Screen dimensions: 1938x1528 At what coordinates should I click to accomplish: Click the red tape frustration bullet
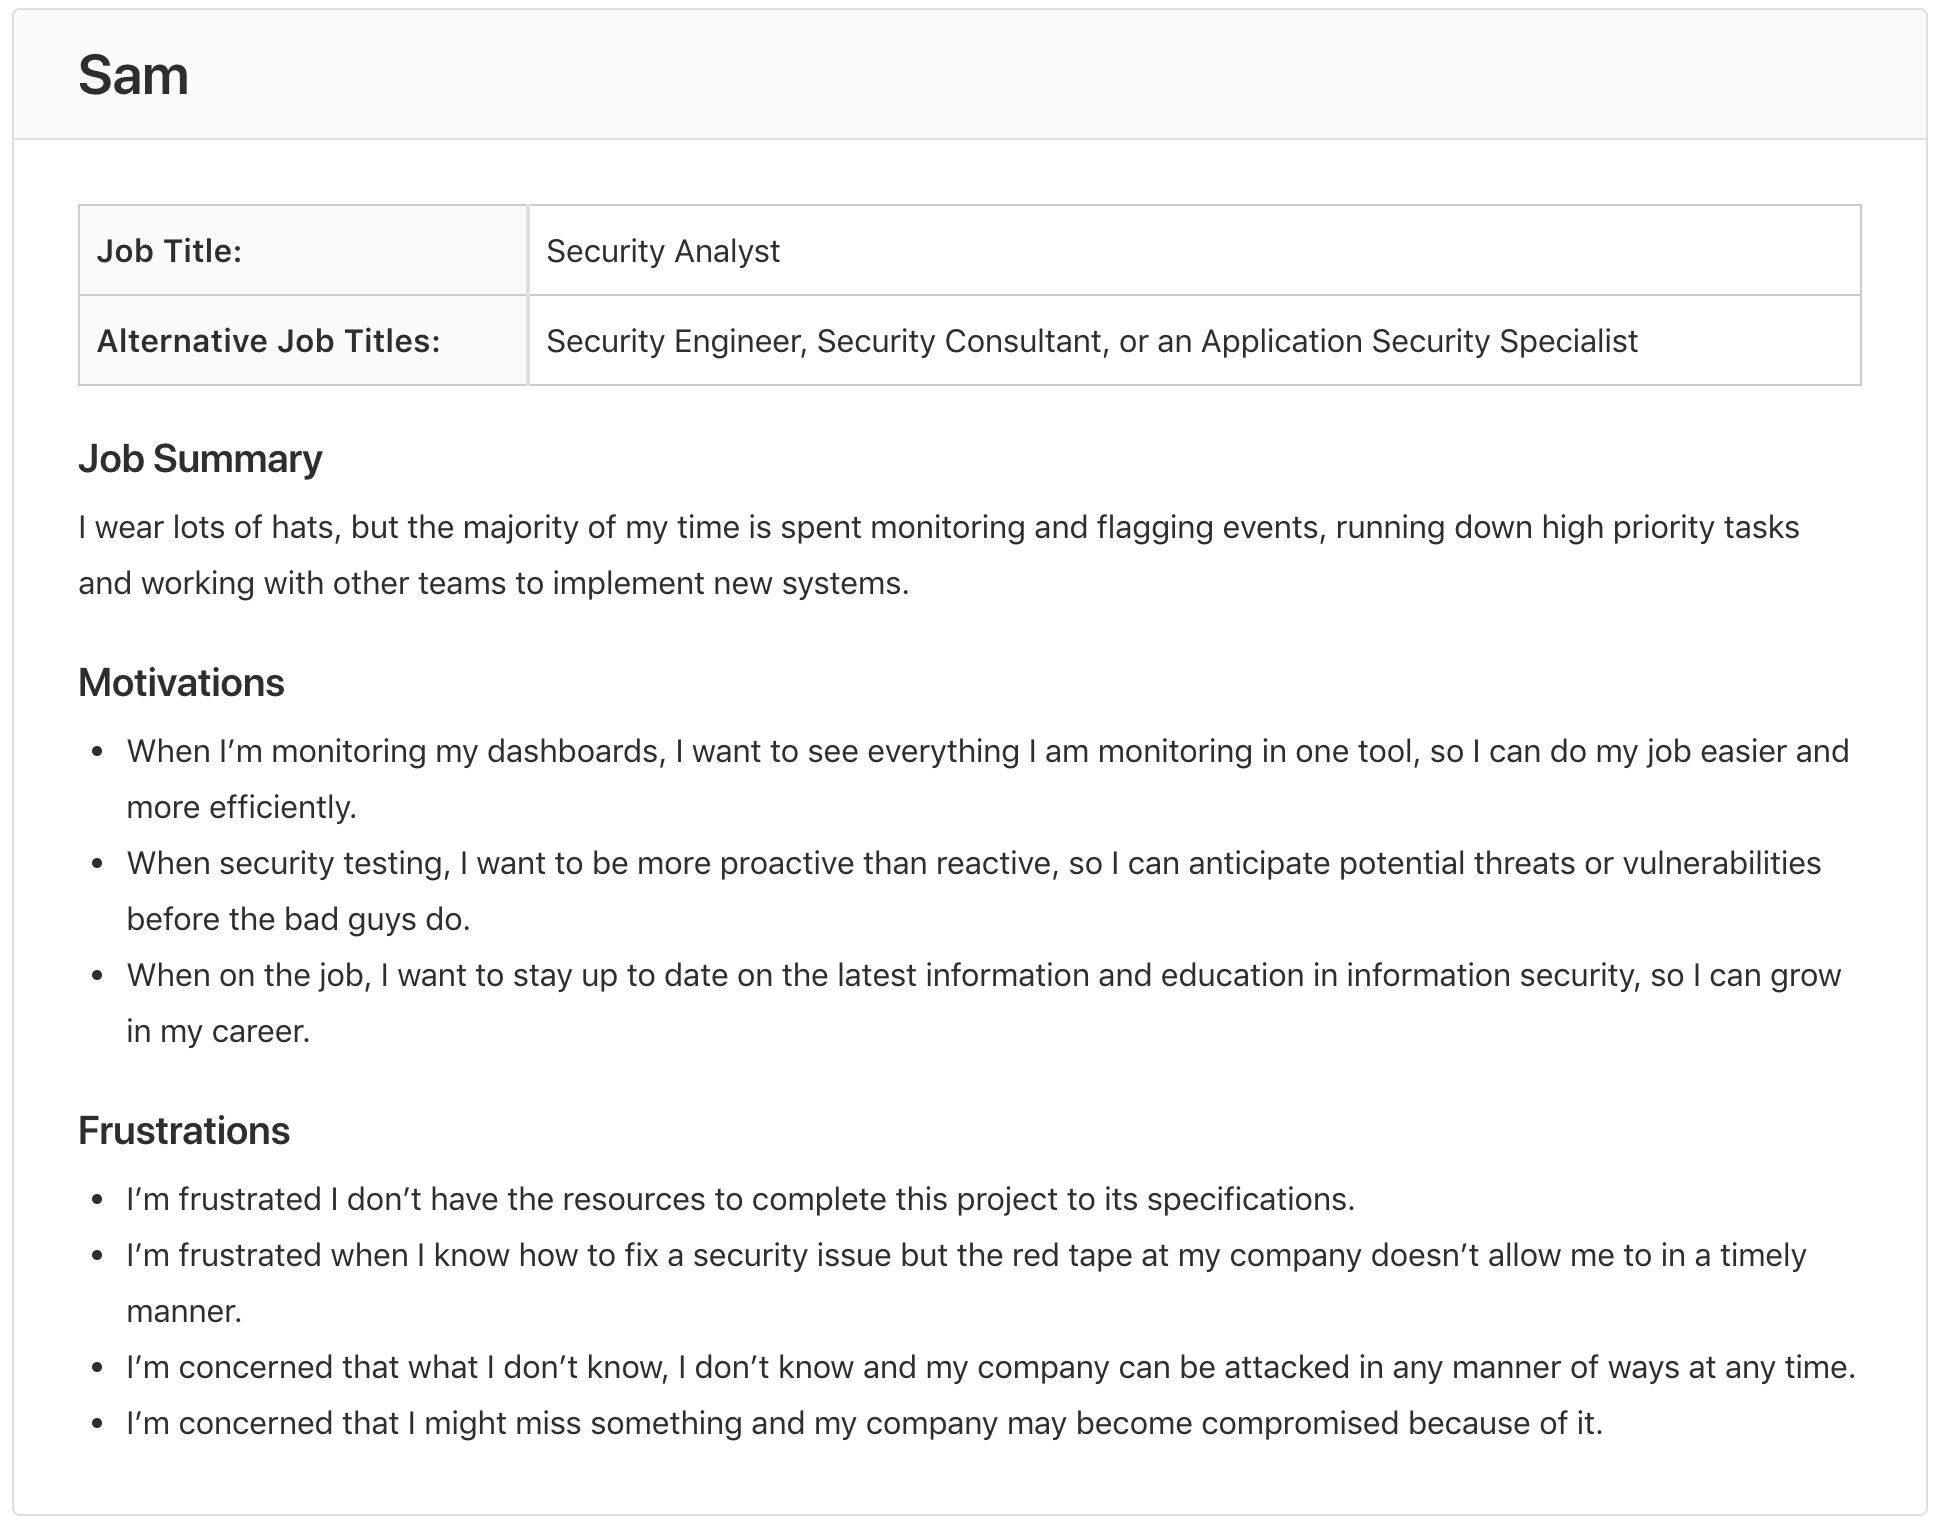tap(966, 1282)
